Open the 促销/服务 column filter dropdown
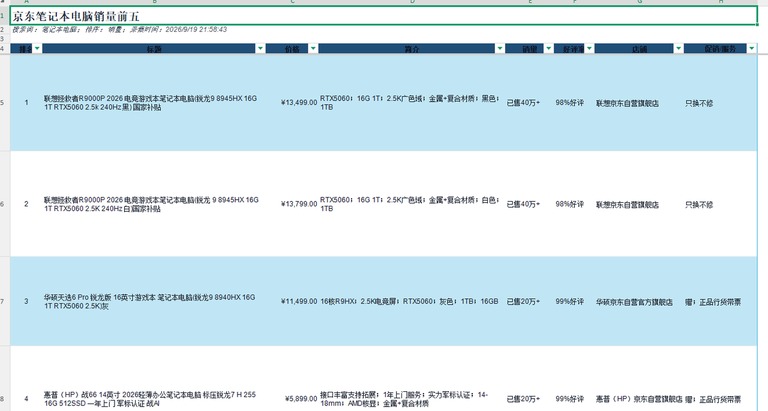This screenshot has height=411, width=768. tap(752, 48)
